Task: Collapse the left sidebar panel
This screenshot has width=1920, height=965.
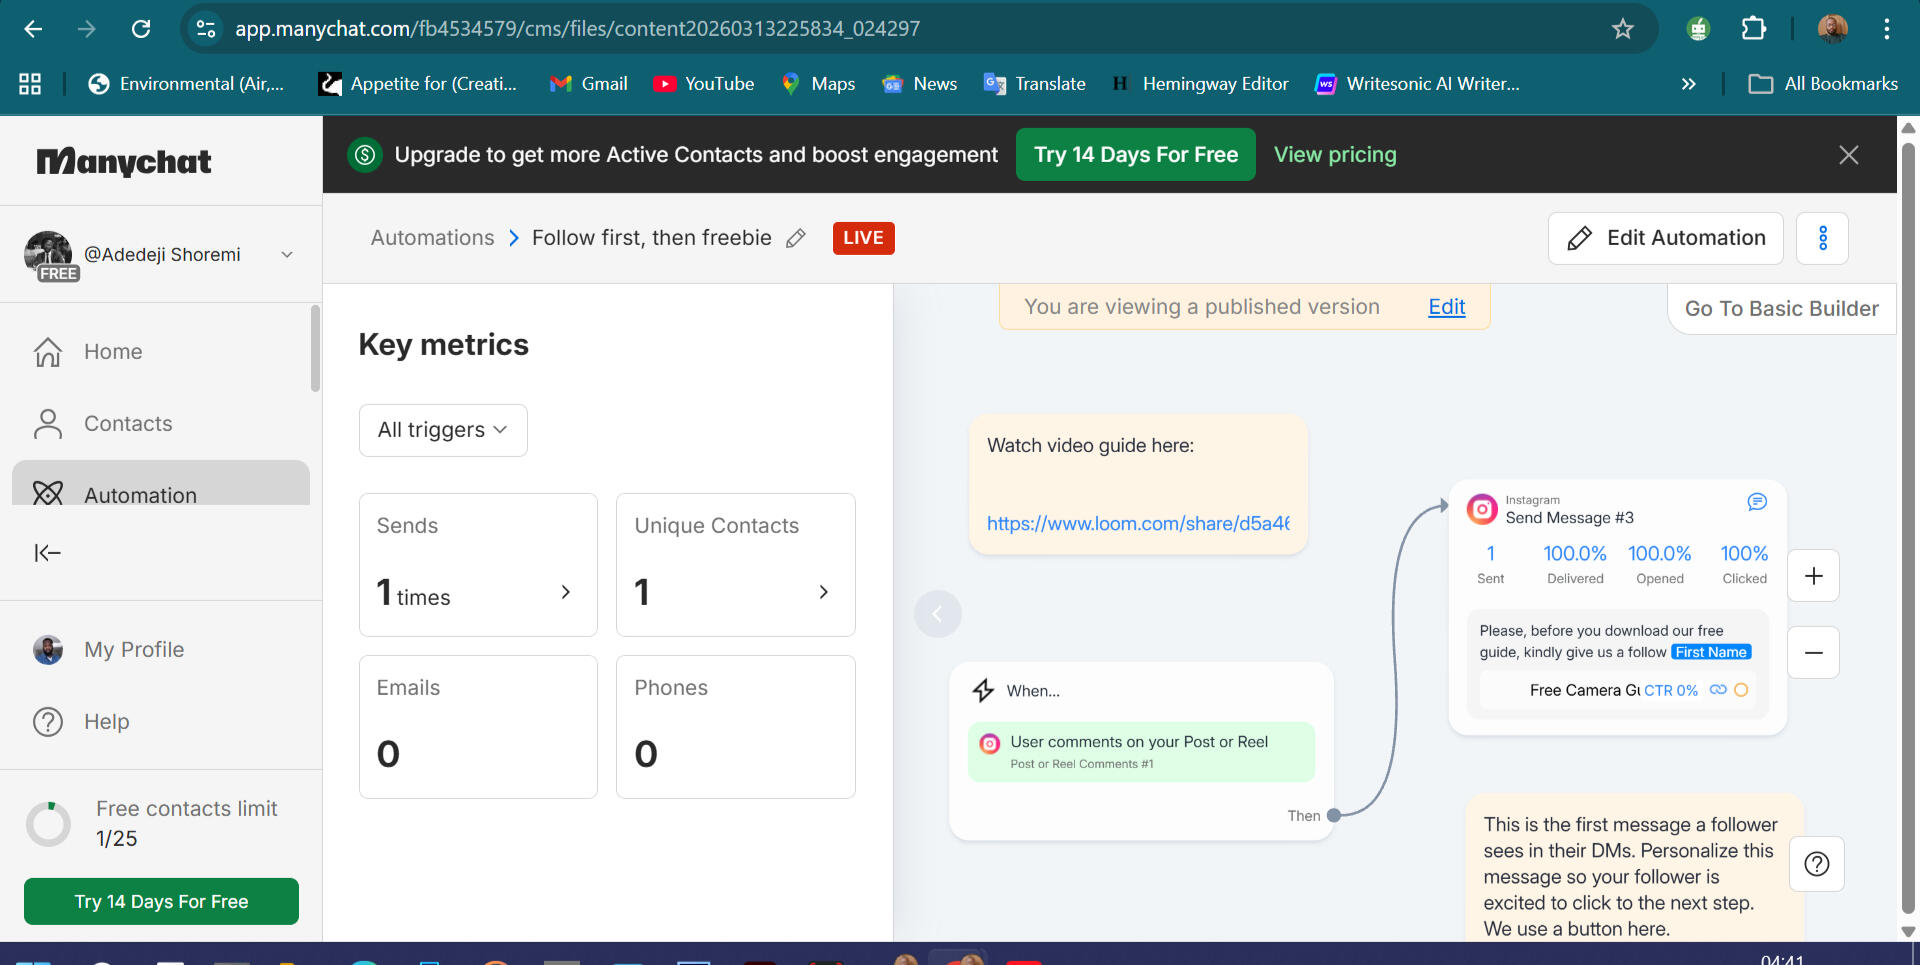Action: click(x=47, y=552)
